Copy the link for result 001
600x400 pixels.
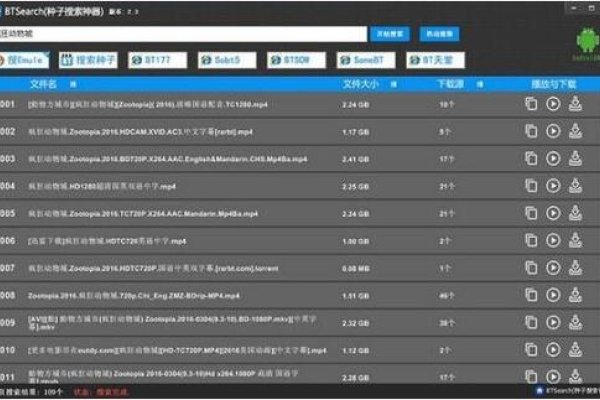531,104
